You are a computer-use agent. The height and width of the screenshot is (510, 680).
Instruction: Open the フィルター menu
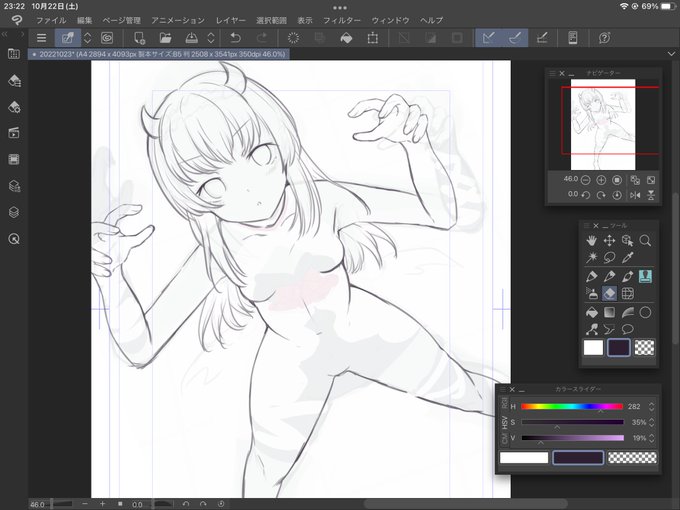click(342, 20)
